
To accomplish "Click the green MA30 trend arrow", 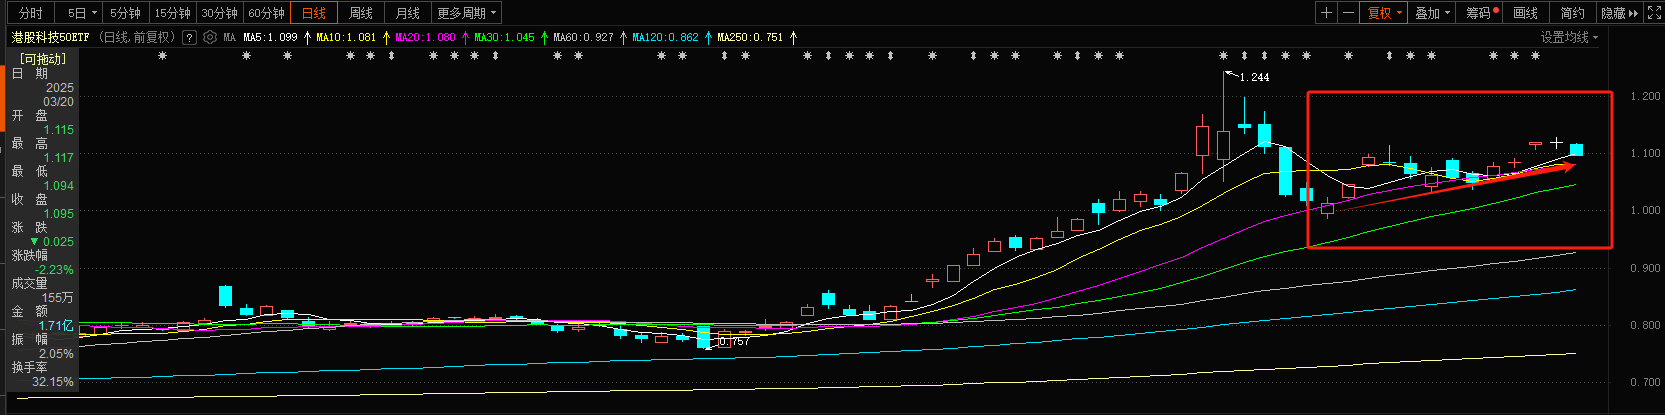I will [544, 37].
